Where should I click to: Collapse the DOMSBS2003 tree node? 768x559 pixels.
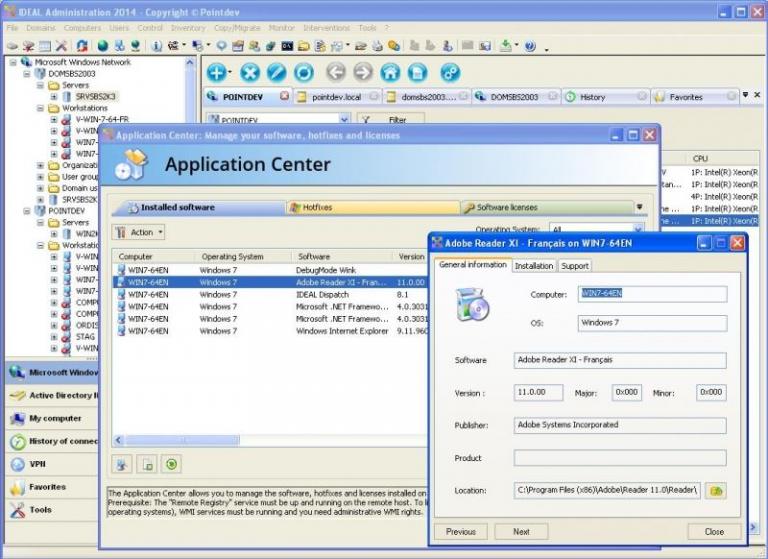[28, 74]
